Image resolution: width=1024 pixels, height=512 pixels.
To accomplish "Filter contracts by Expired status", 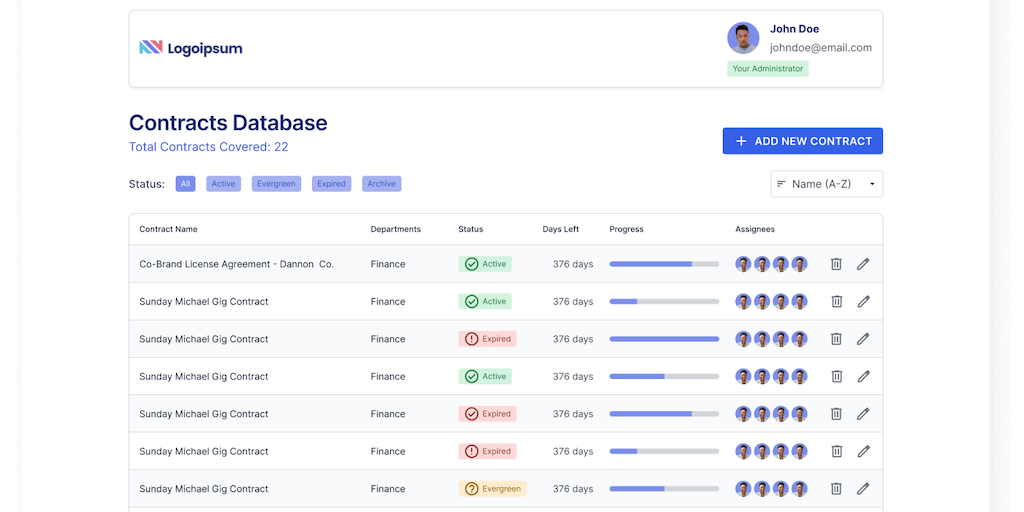I will coord(331,184).
